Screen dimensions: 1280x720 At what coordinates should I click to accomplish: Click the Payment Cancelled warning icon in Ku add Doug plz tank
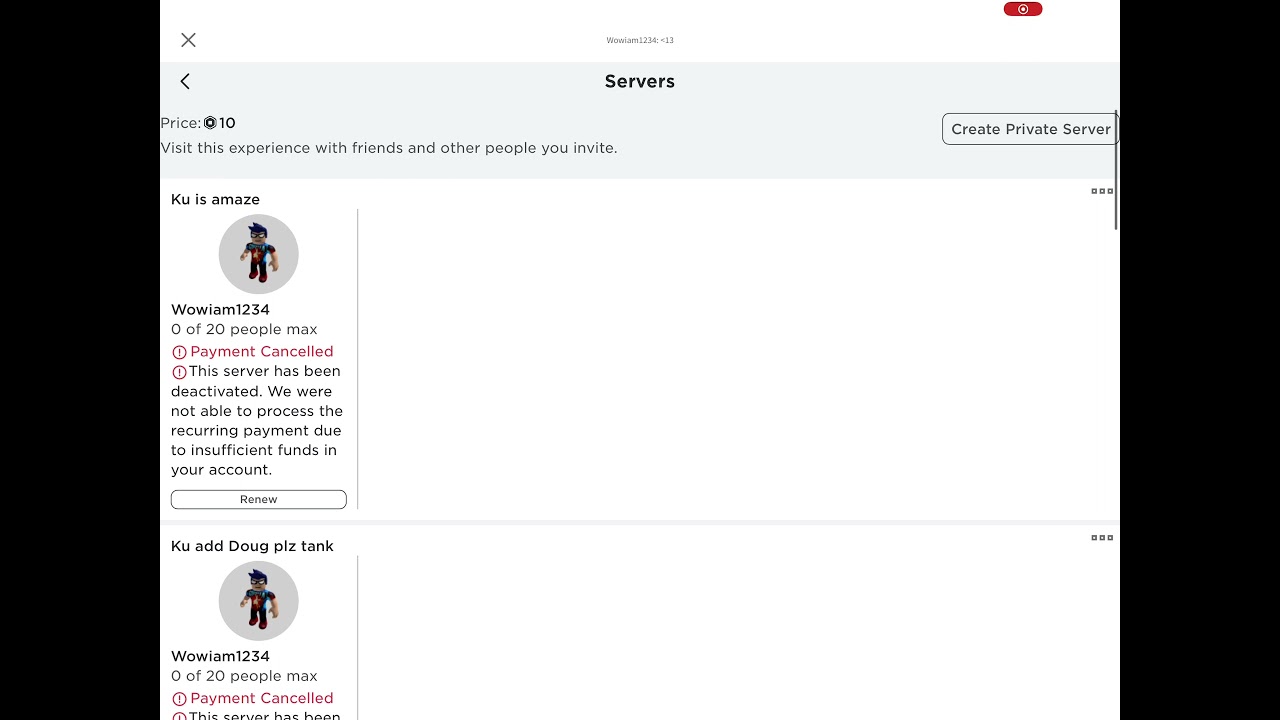[x=179, y=699]
